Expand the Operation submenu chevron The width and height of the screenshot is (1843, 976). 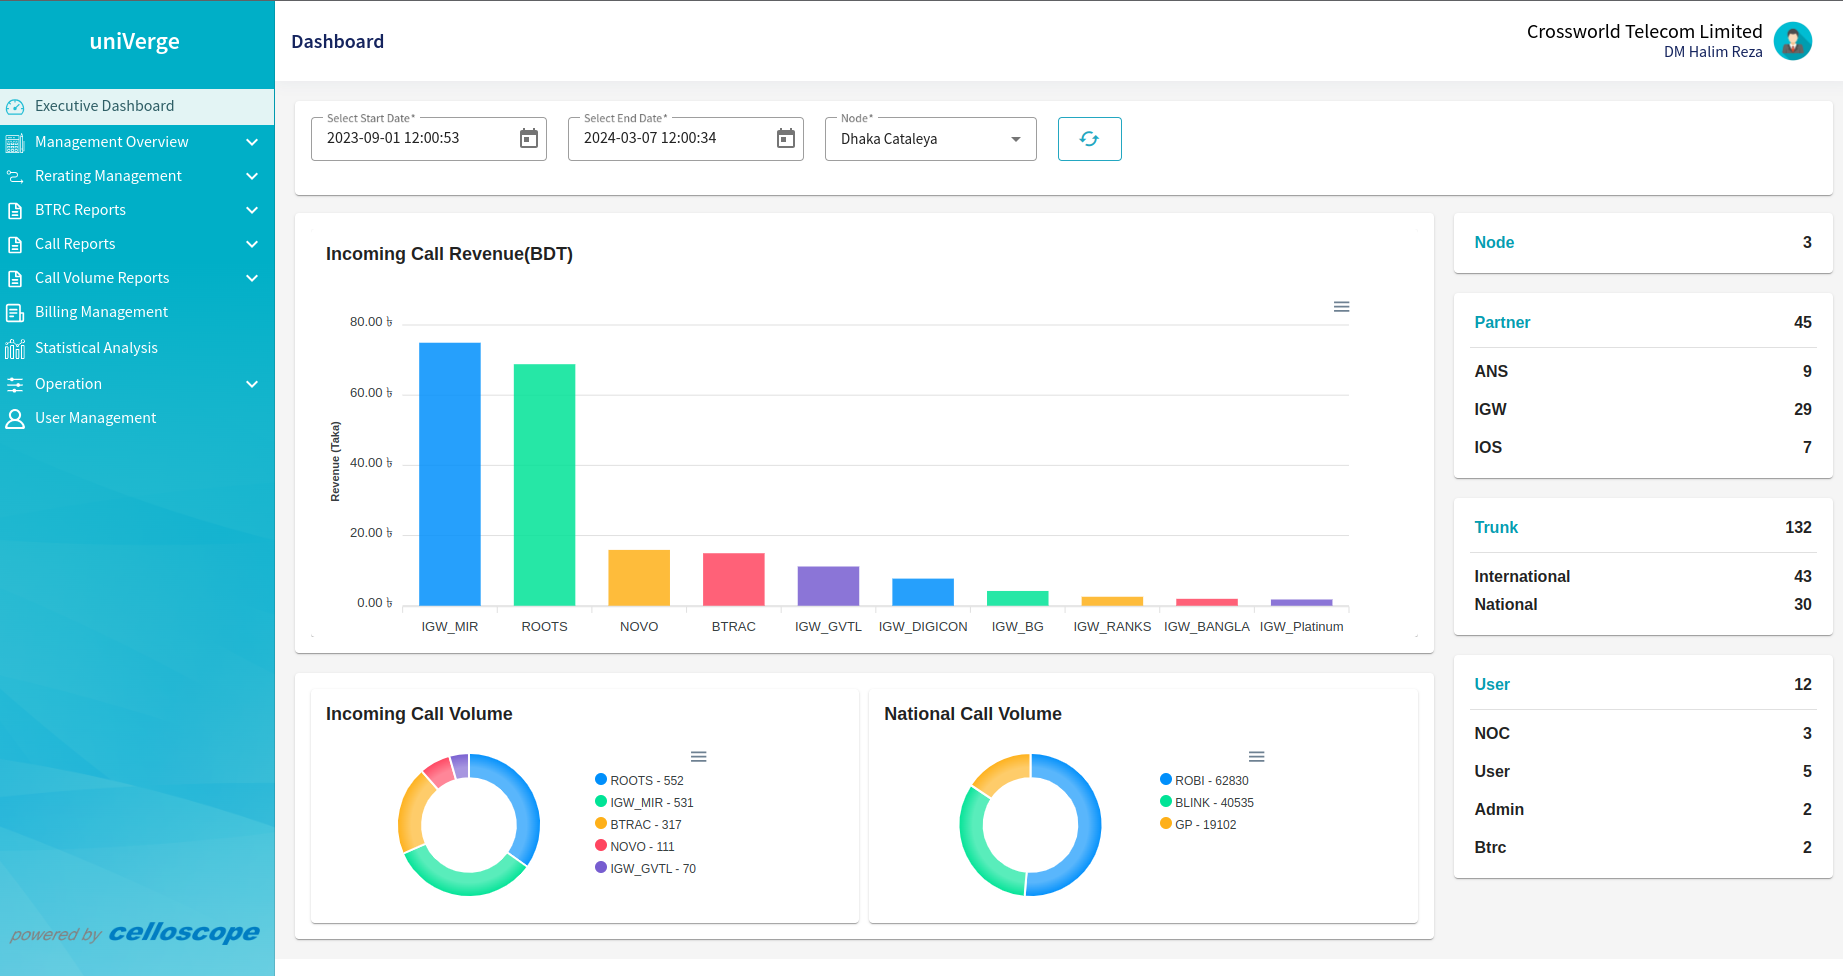252,385
